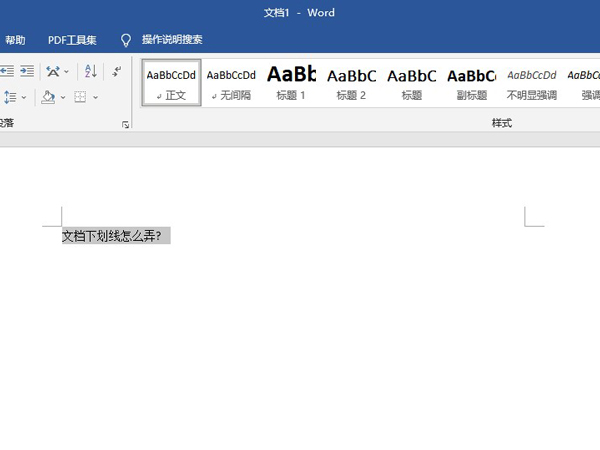Click the lightbulb icon beside 操作说明搜索
The width and height of the screenshot is (600, 450).
point(125,40)
